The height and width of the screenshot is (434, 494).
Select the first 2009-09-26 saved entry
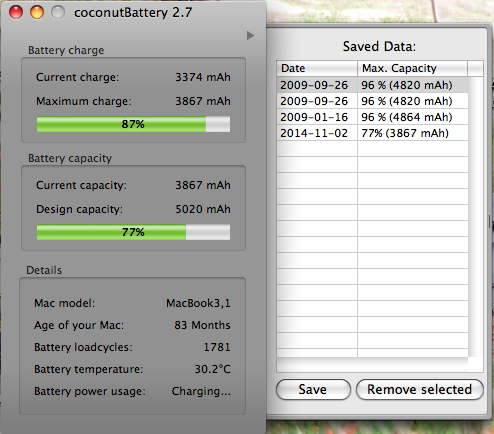pyautogui.click(x=372, y=85)
